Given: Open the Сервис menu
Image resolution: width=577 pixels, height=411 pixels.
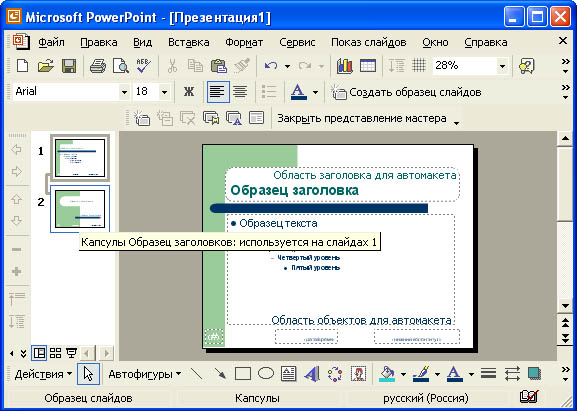Looking at the screenshot, I should pyautogui.click(x=297, y=42).
